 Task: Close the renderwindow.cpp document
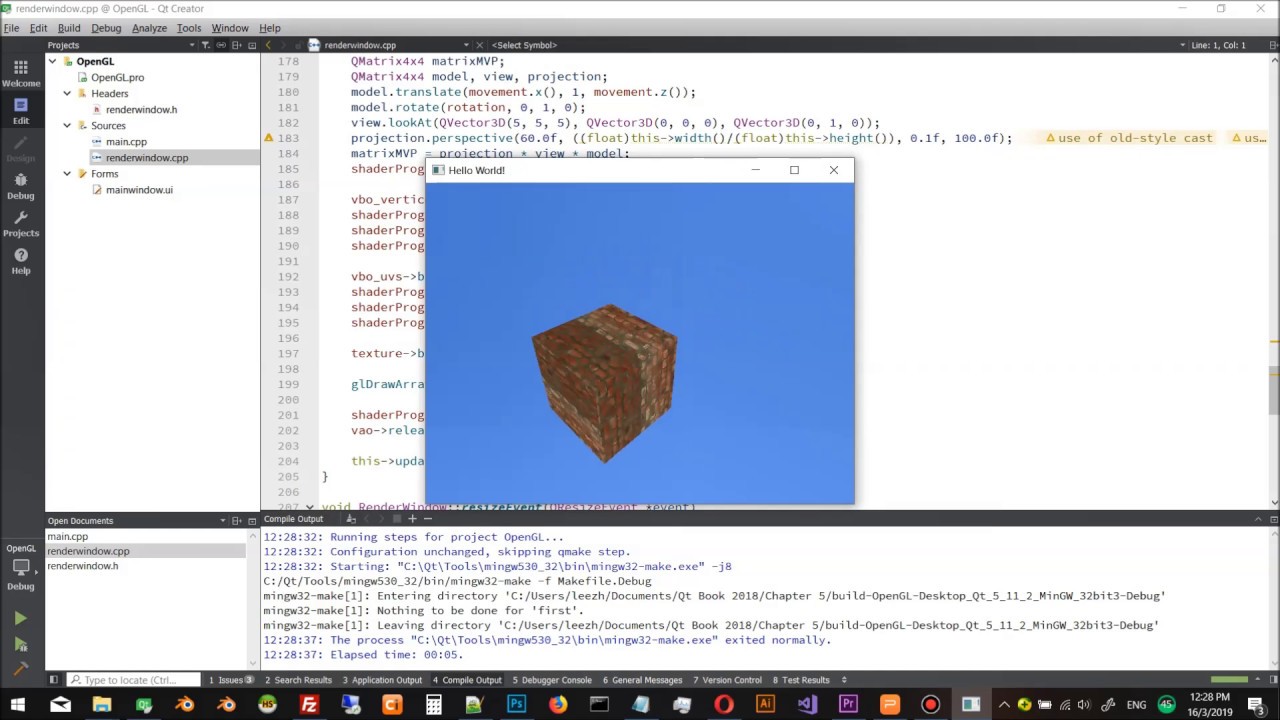(480, 45)
